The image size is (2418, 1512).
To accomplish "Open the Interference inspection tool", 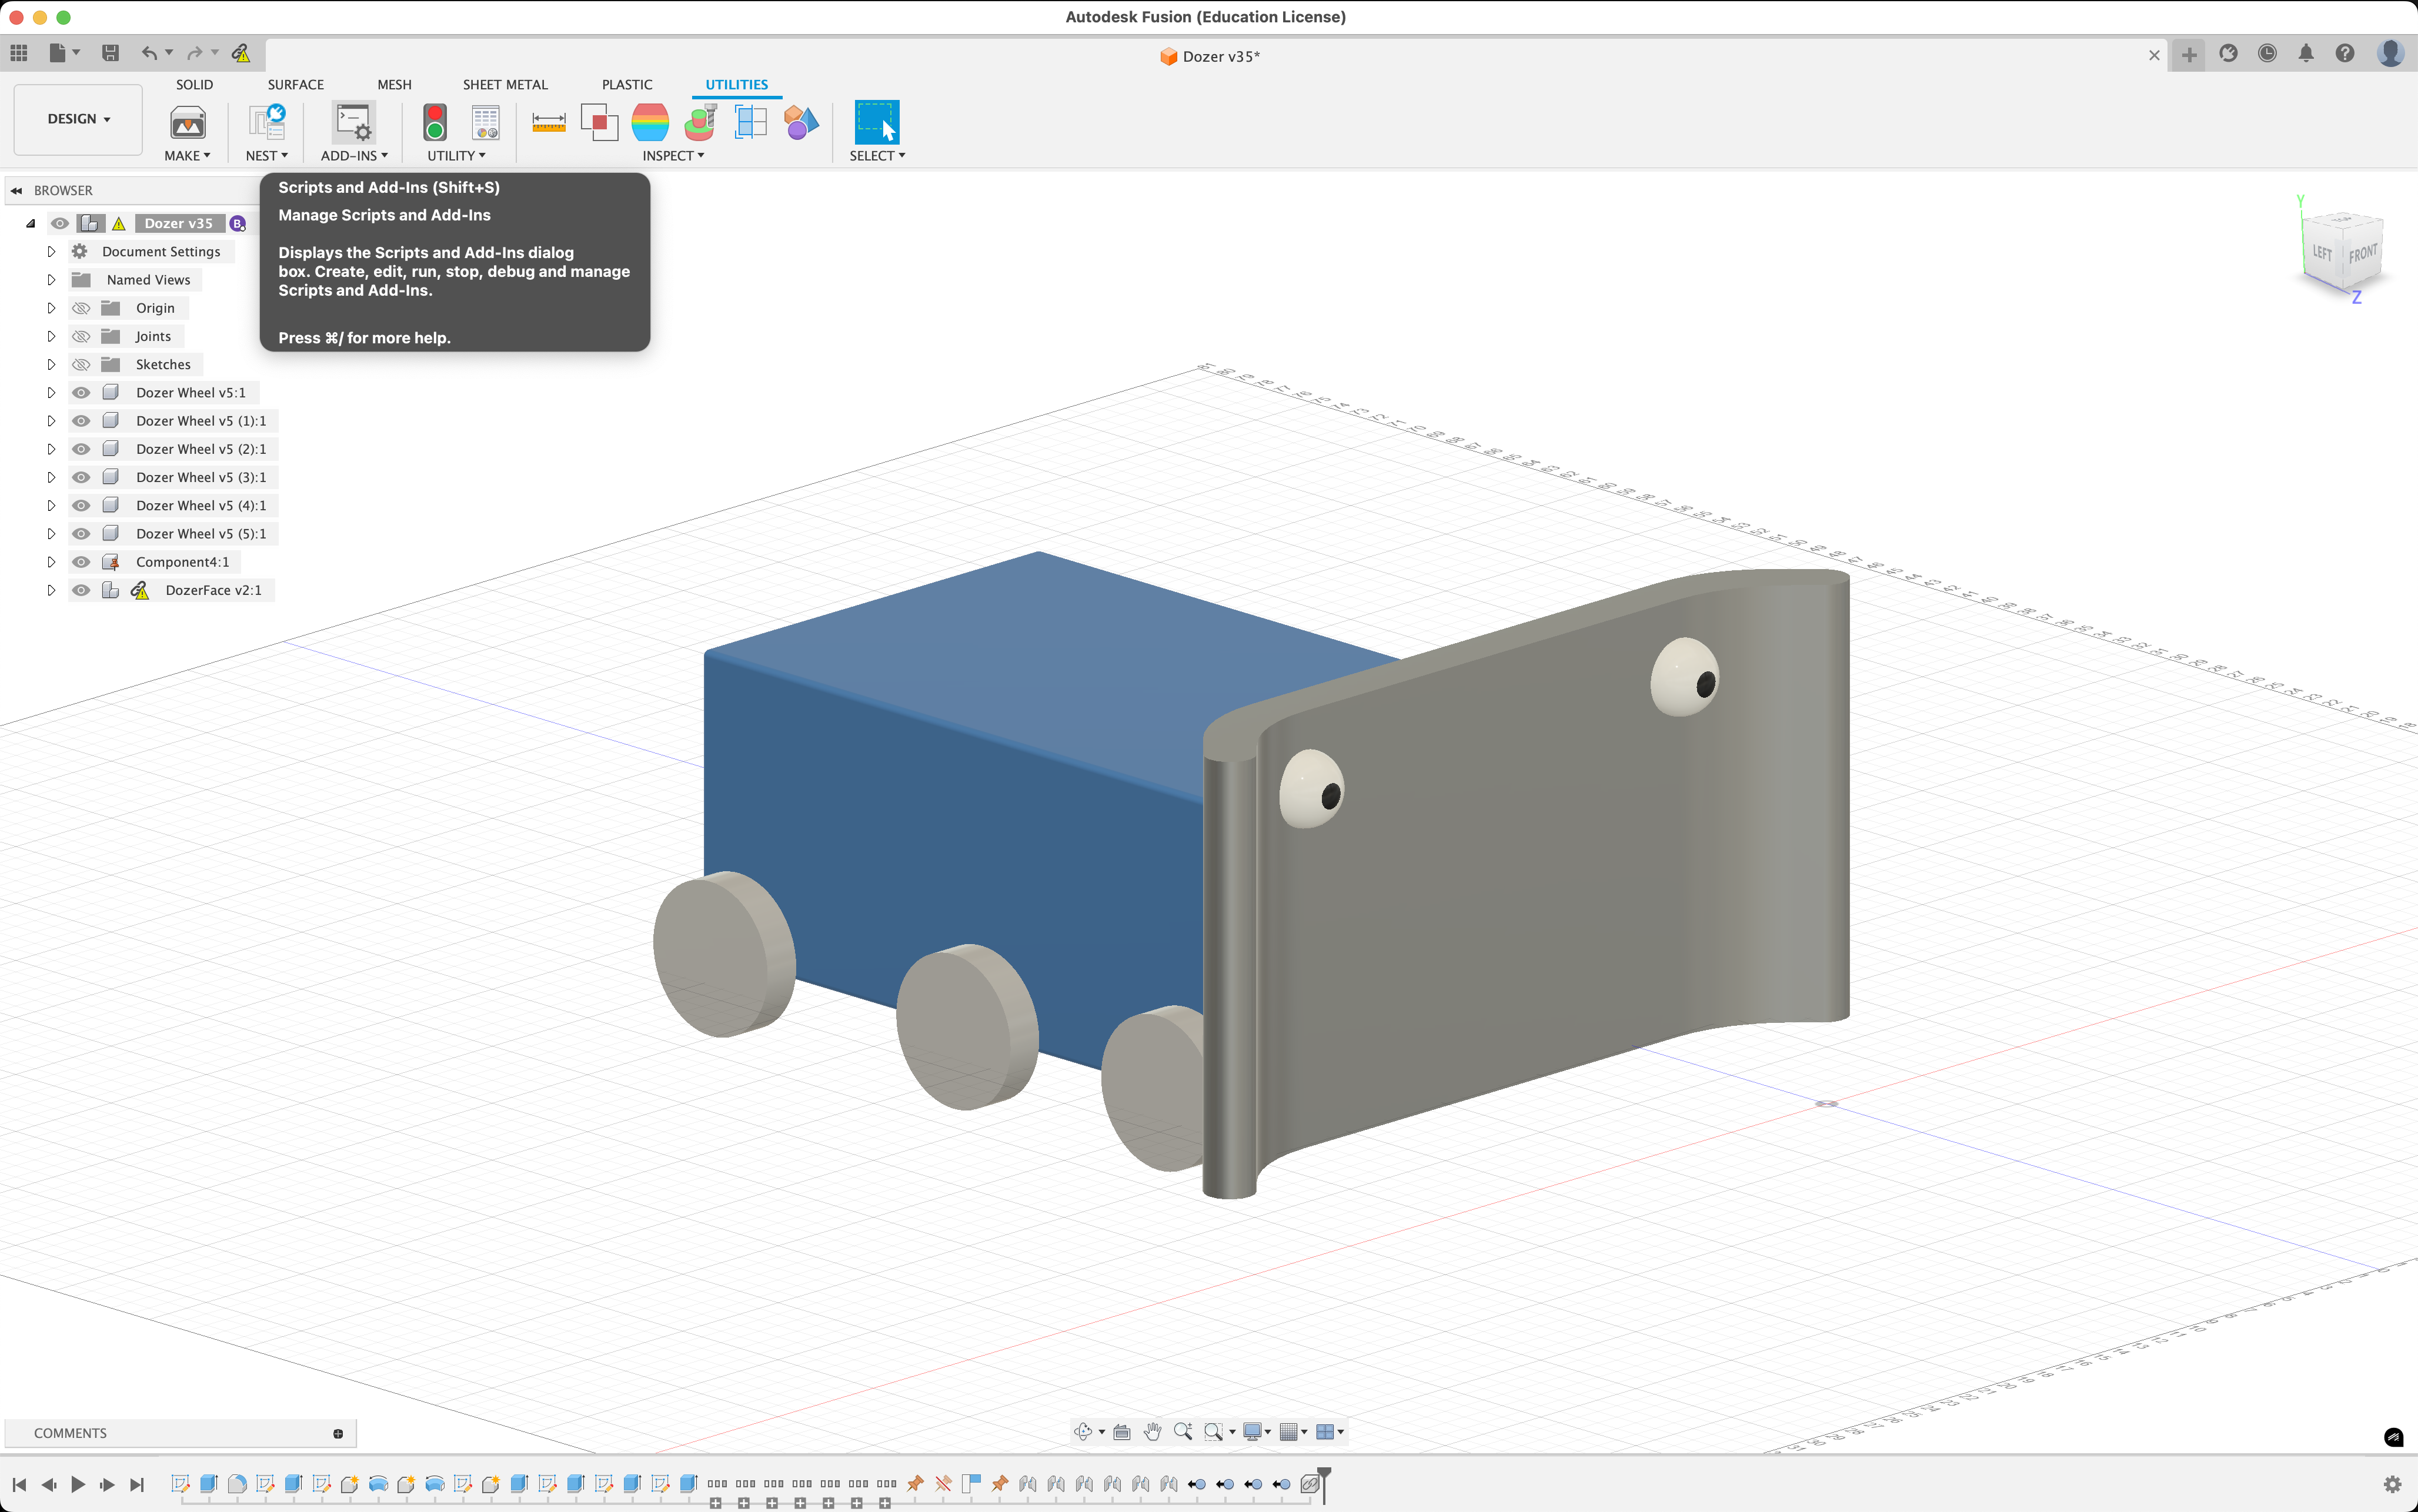I will coord(599,123).
